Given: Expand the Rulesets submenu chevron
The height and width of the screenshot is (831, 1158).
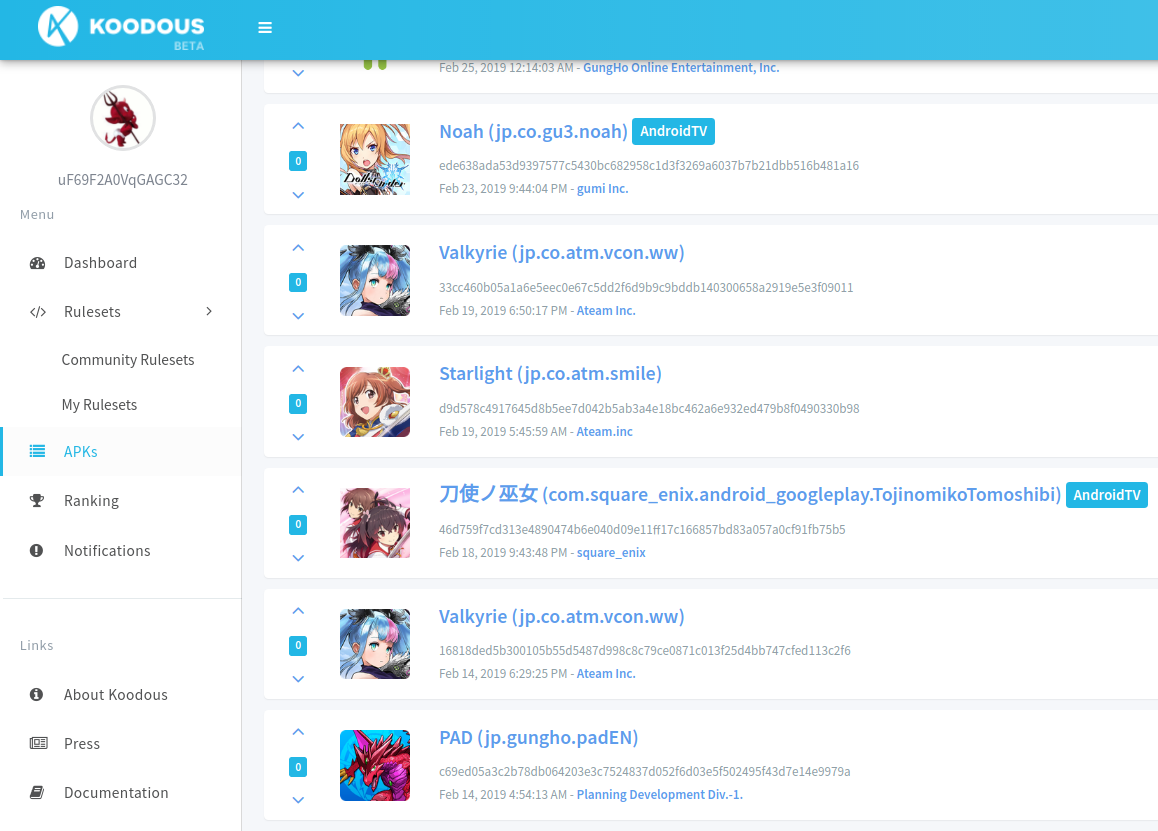Looking at the screenshot, I should [209, 312].
